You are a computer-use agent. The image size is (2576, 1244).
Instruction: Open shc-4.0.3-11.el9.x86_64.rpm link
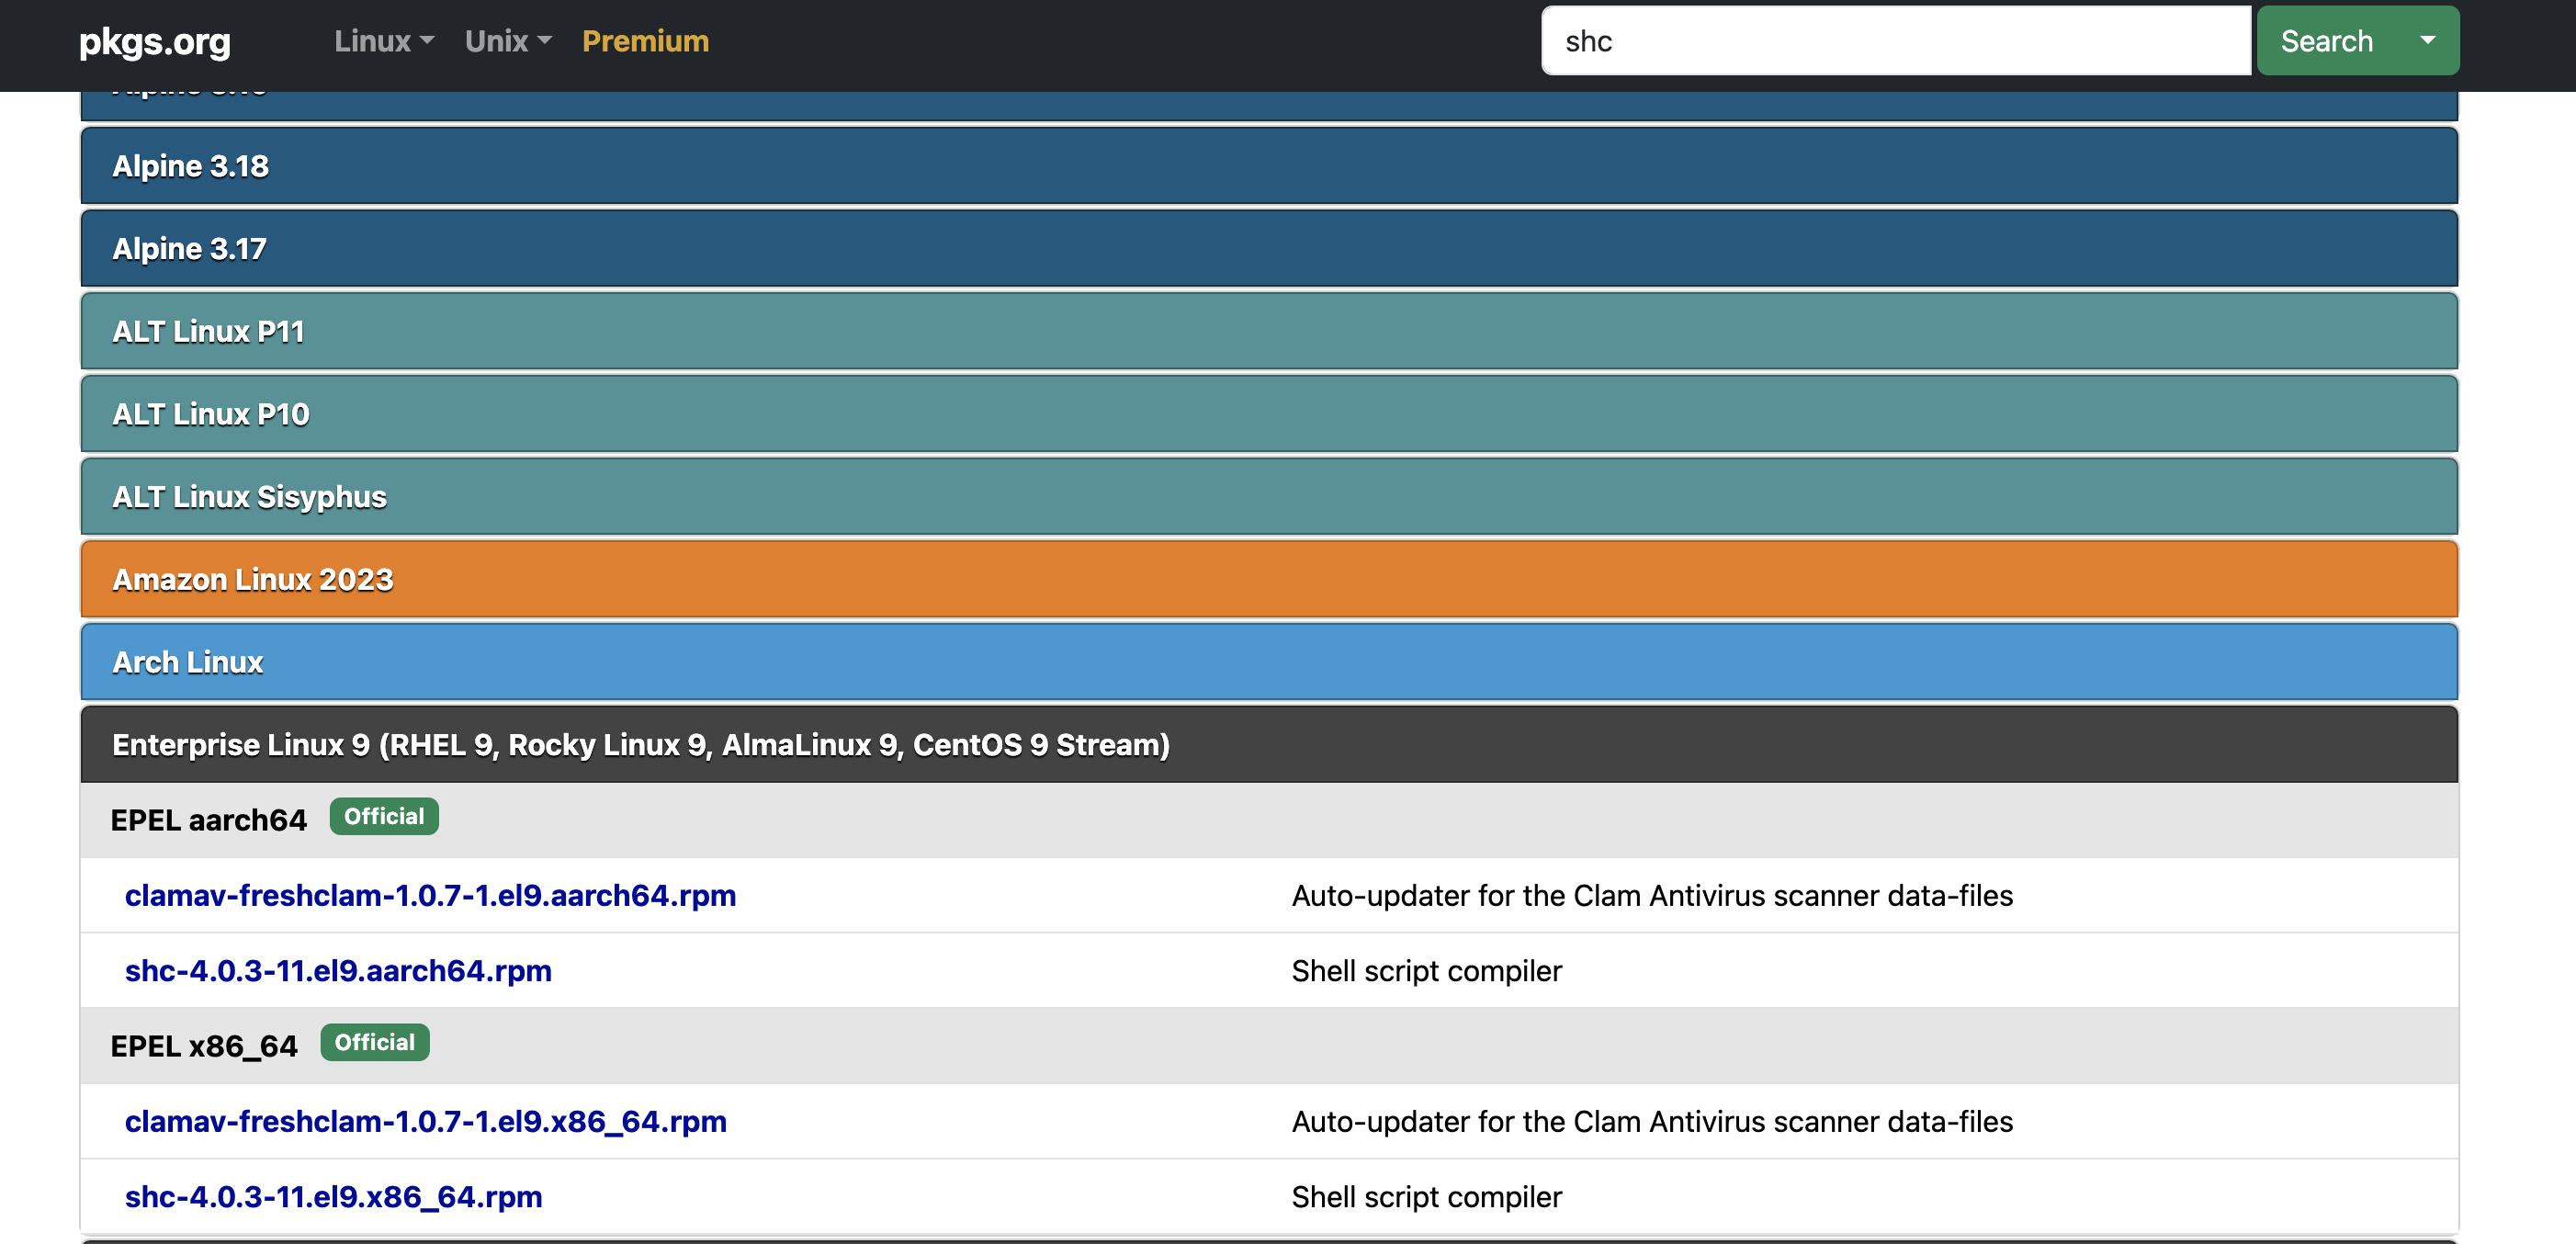pos(333,1196)
